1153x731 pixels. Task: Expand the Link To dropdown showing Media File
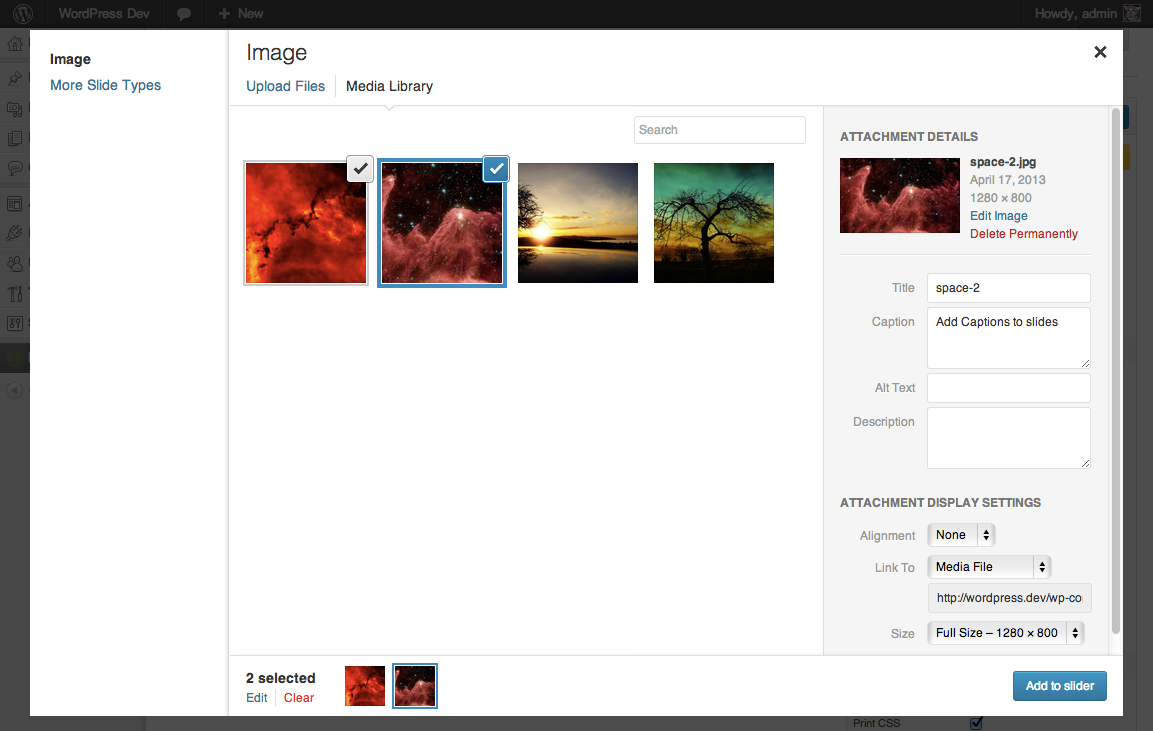coord(989,567)
